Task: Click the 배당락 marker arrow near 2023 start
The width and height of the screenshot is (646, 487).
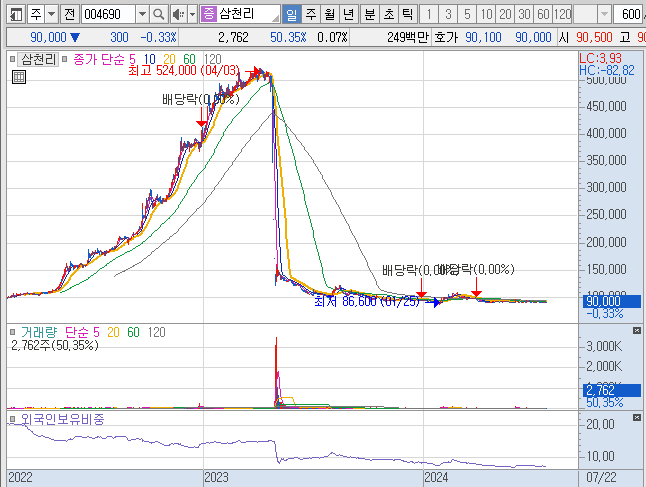Action: click(x=201, y=117)
